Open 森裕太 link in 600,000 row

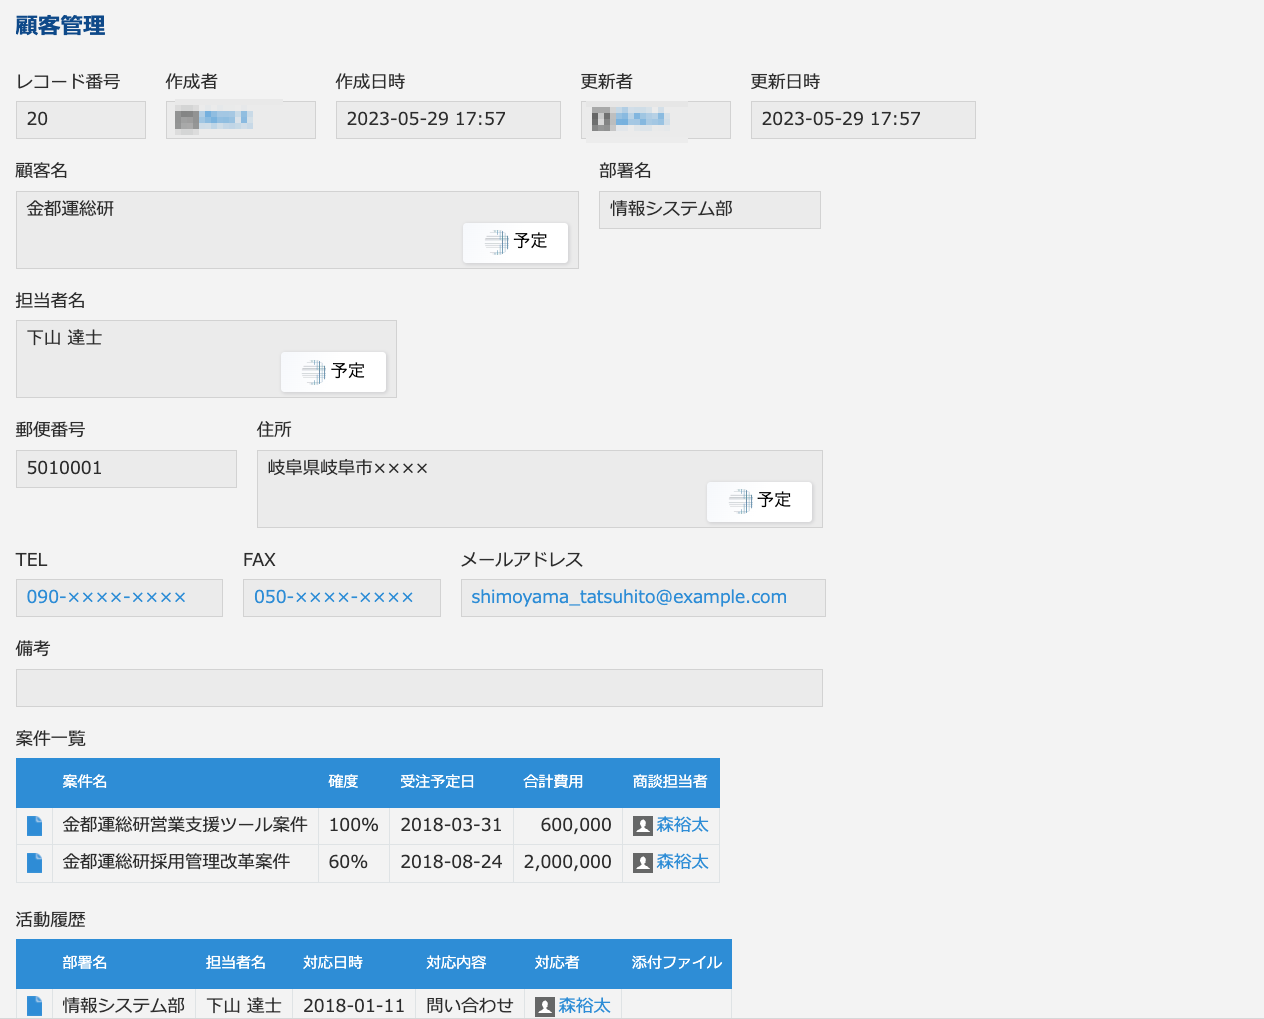682,825
